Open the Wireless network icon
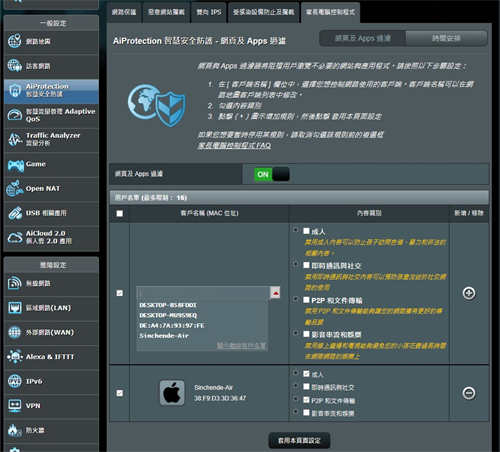500x452 pixels. click(x=14, y=283)
